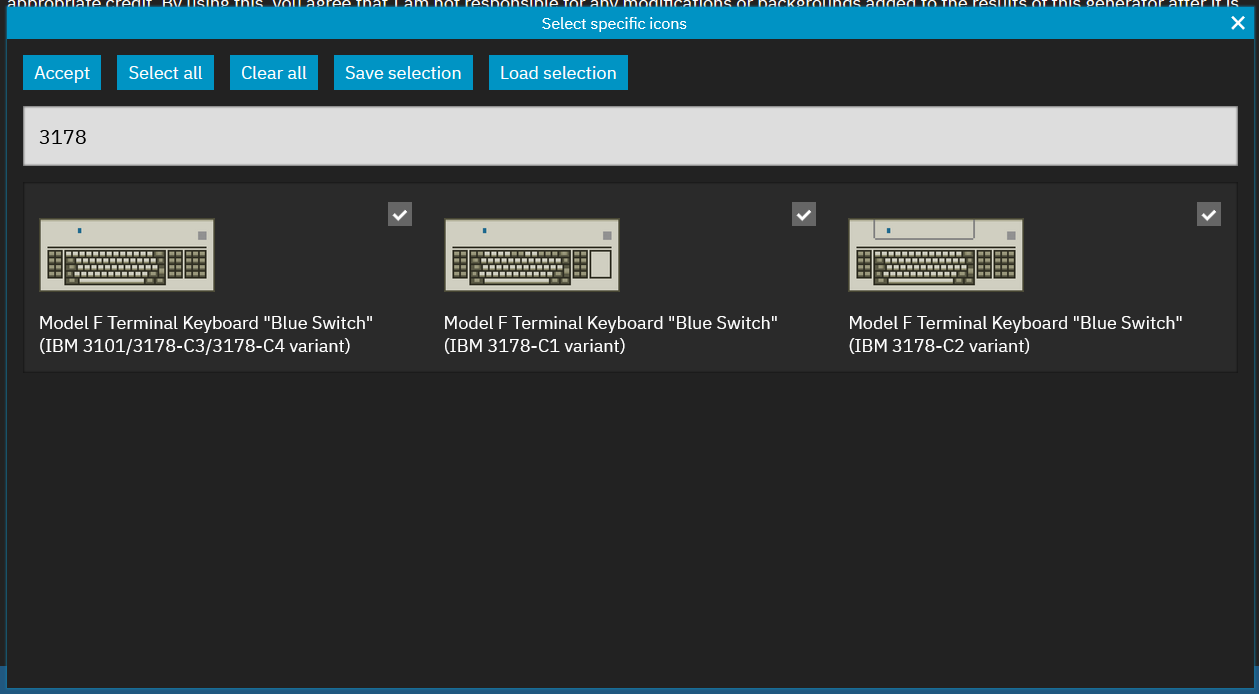Clear all selected icons
The height and width of the screenshot is (694, 1259).
click(273, 72)
